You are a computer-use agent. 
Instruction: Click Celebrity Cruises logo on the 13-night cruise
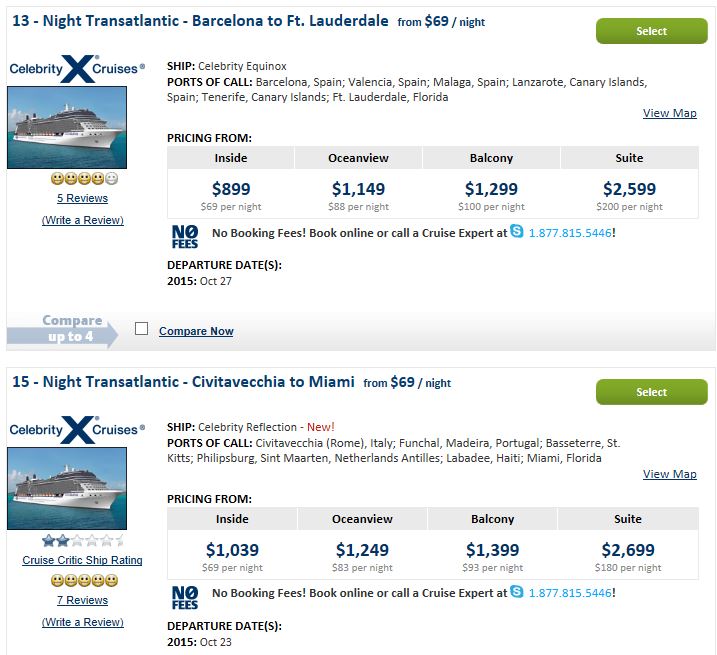[x=77, y=69]
